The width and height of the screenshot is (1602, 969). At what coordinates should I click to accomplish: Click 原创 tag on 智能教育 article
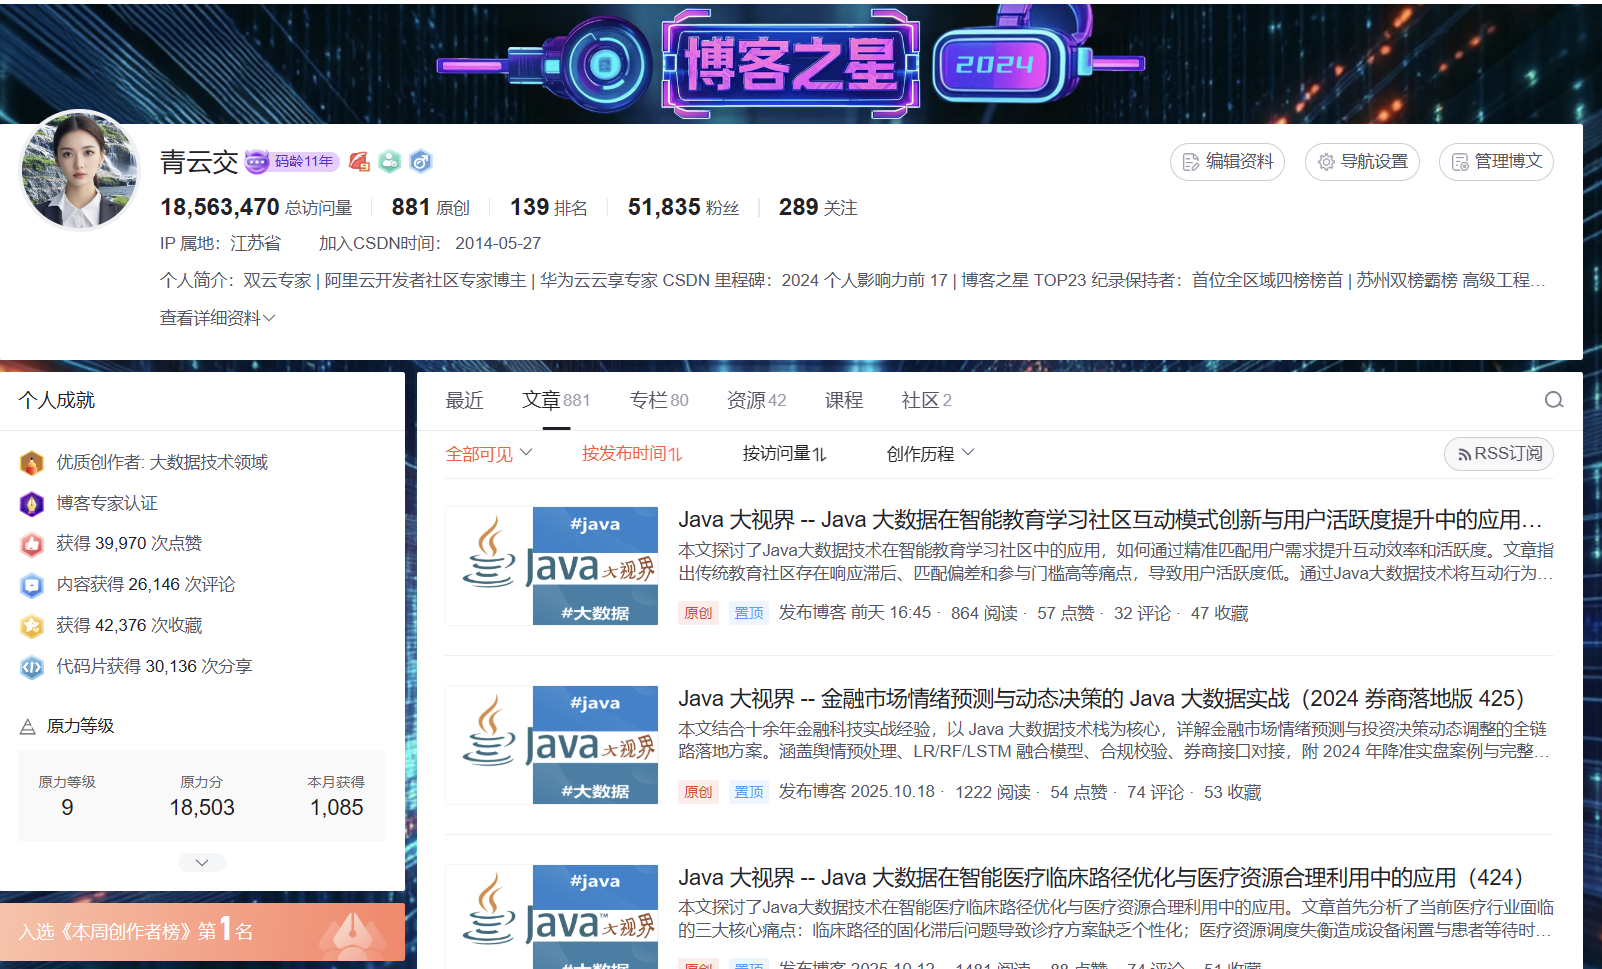coord(698,613)
